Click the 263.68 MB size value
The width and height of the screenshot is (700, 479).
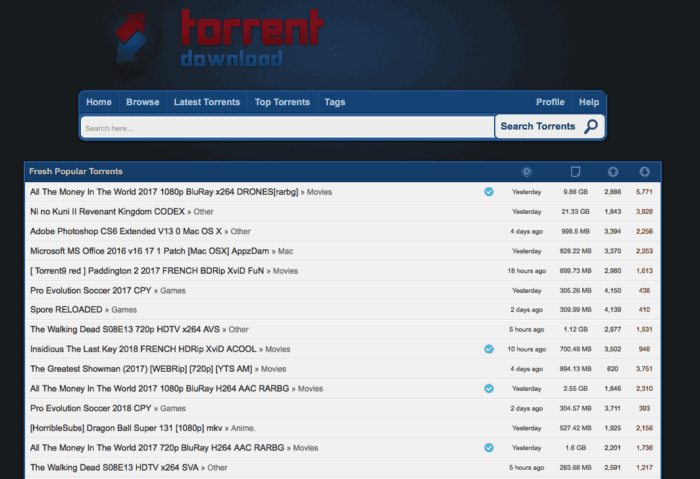(x=575, y=467)
